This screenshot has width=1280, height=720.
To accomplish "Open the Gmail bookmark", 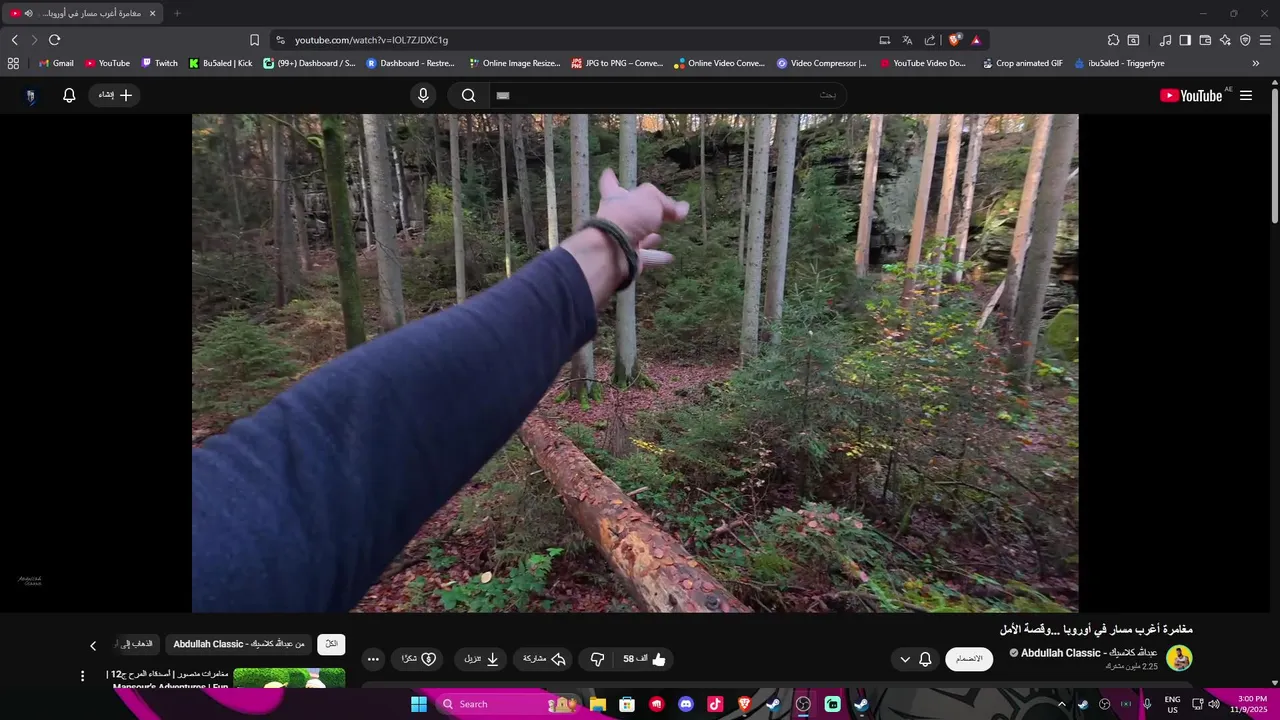I will (56, 63).
